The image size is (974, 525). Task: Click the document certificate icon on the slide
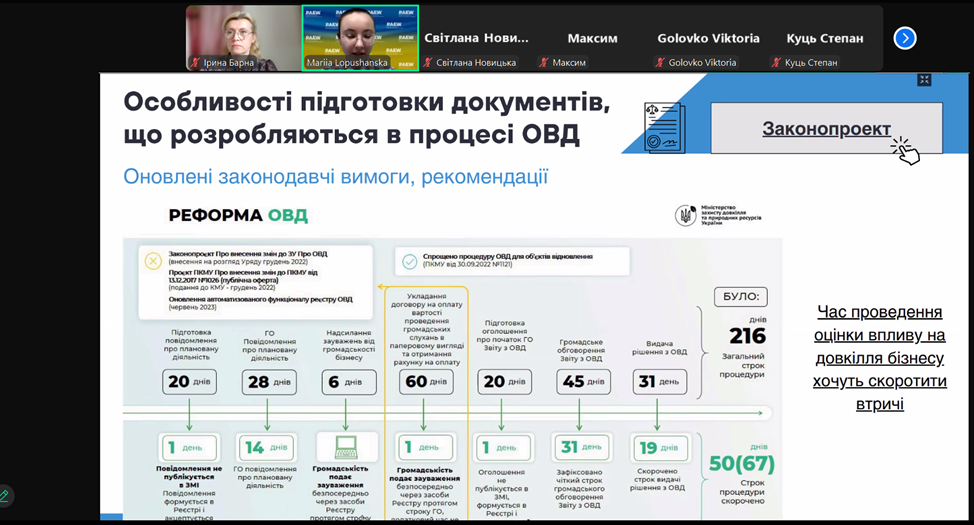(x=665, y=128)
